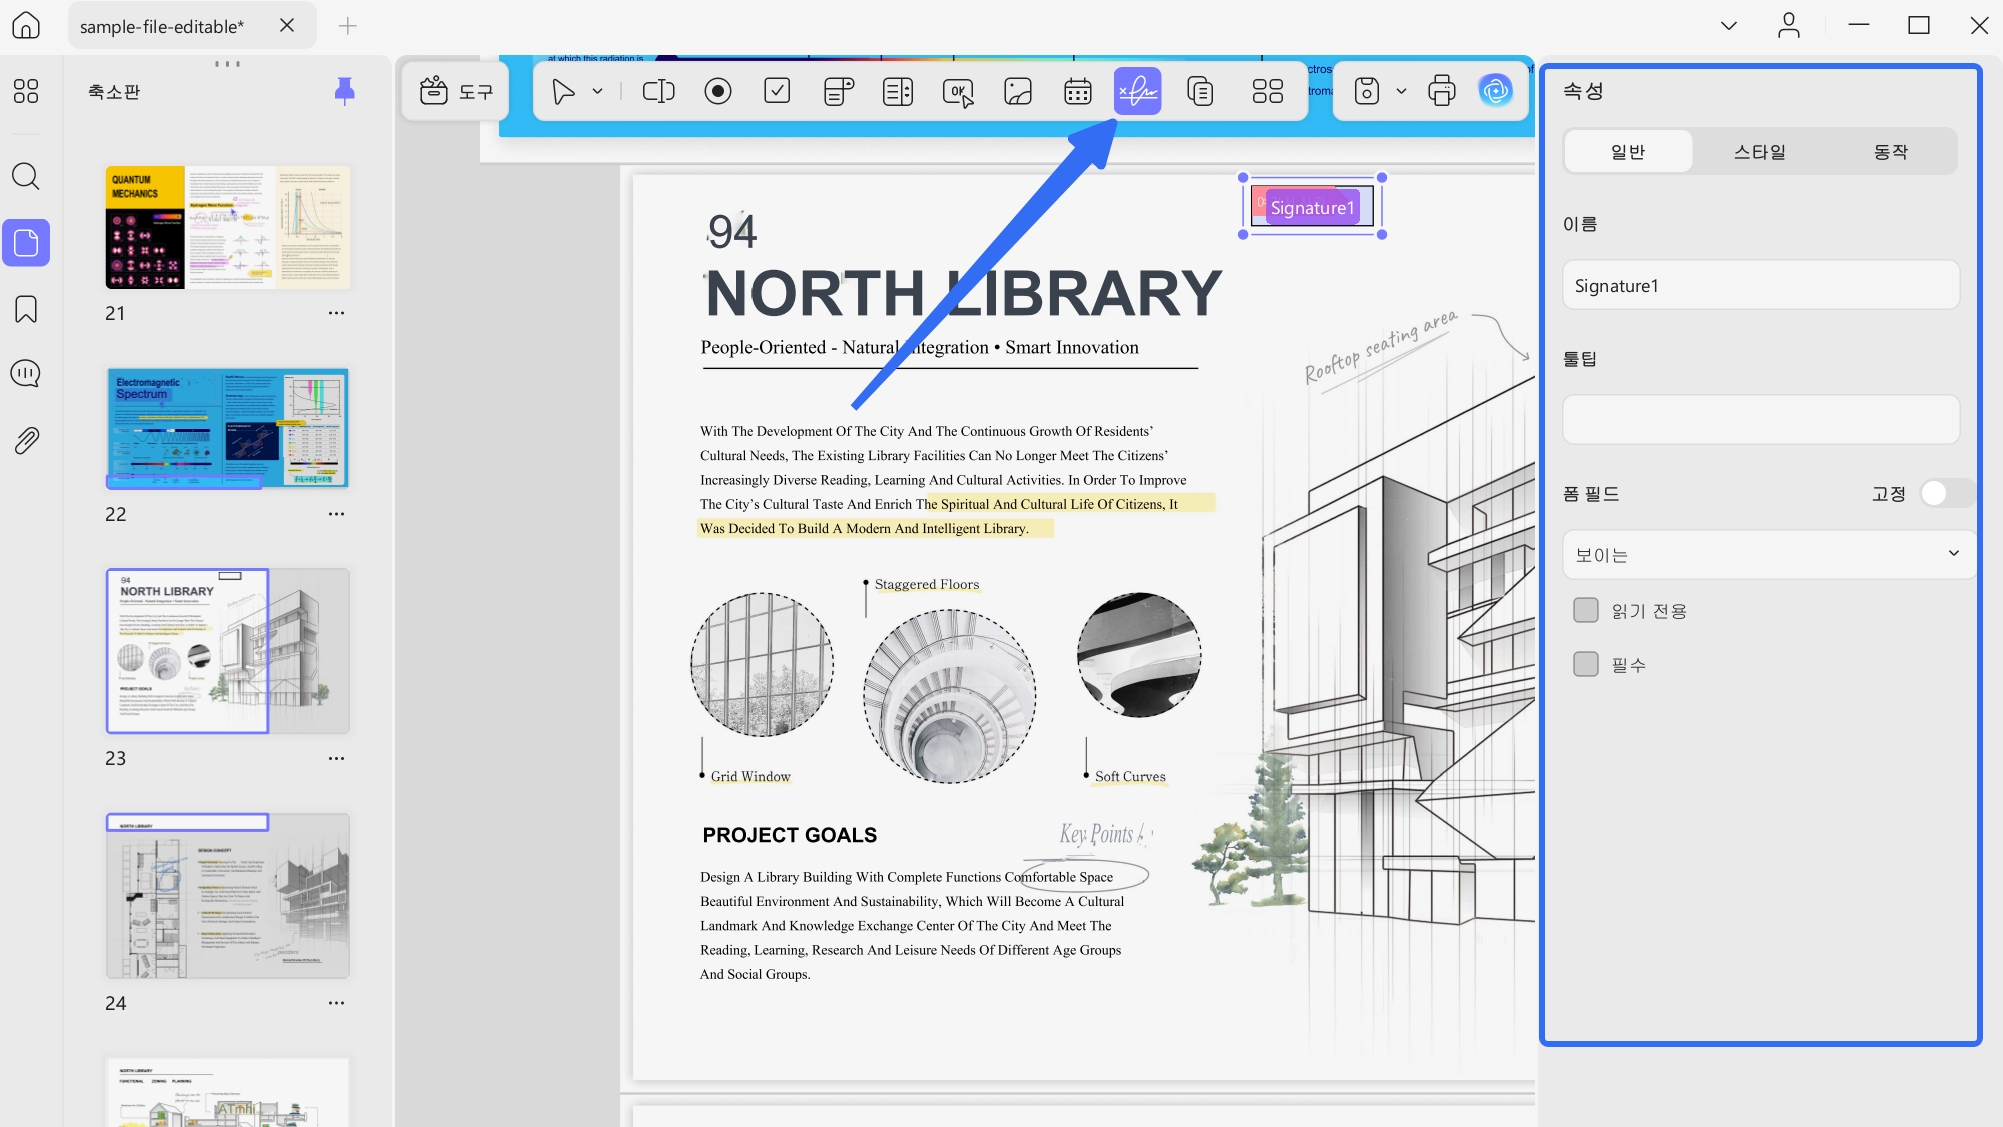Open options menu for page 22

click(x=336, y=514)
